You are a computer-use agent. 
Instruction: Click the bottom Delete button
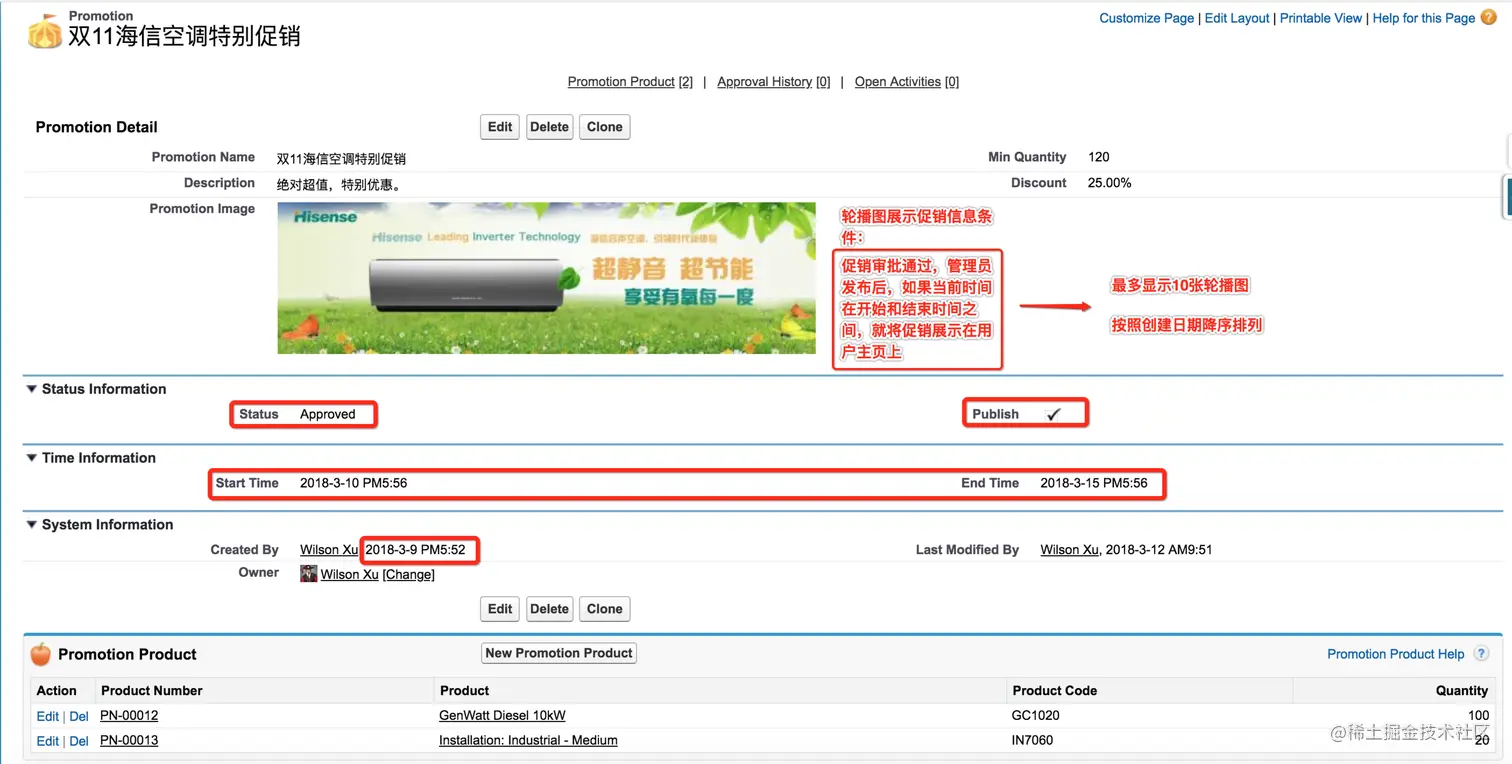549,609
